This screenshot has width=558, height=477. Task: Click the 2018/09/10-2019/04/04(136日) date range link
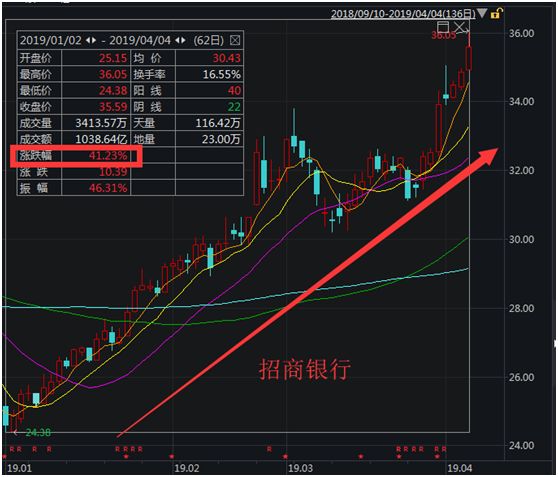[x=403, y=14]
